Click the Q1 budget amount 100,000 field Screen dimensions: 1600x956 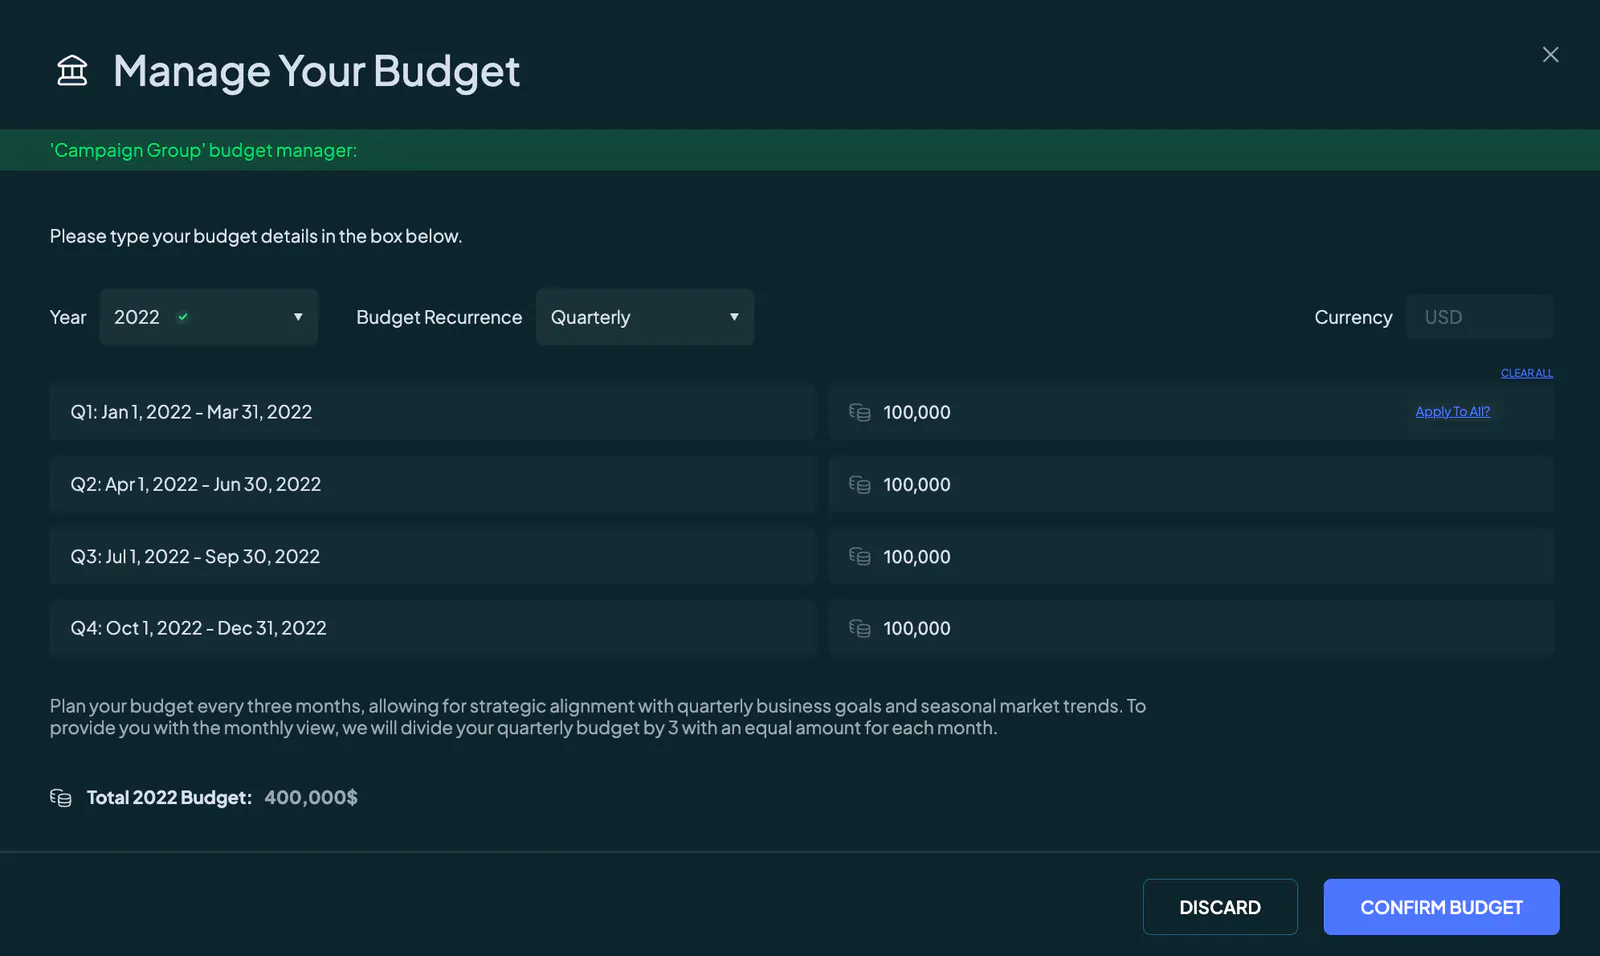click(1191, 412)
